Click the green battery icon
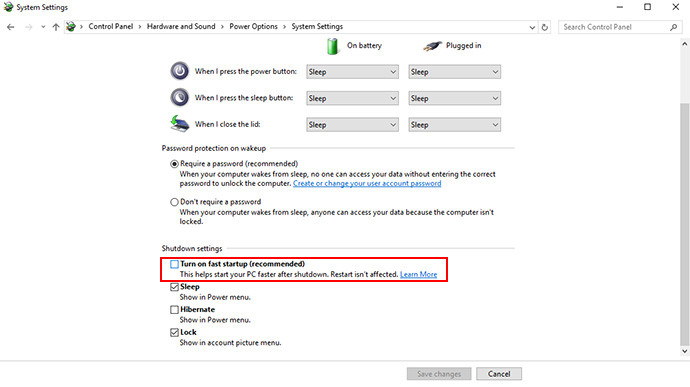The width and height of the screenshot is (690, 387). coord(333,46)
